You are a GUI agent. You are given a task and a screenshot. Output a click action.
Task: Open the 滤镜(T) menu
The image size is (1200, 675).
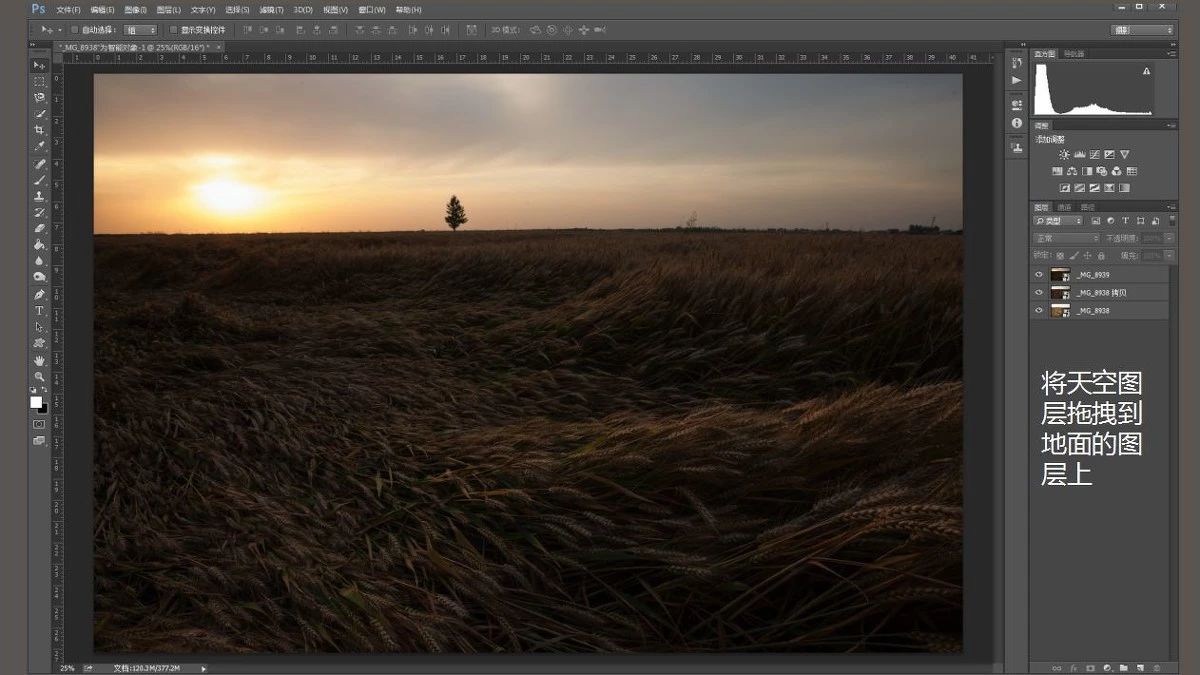point(271,9)
